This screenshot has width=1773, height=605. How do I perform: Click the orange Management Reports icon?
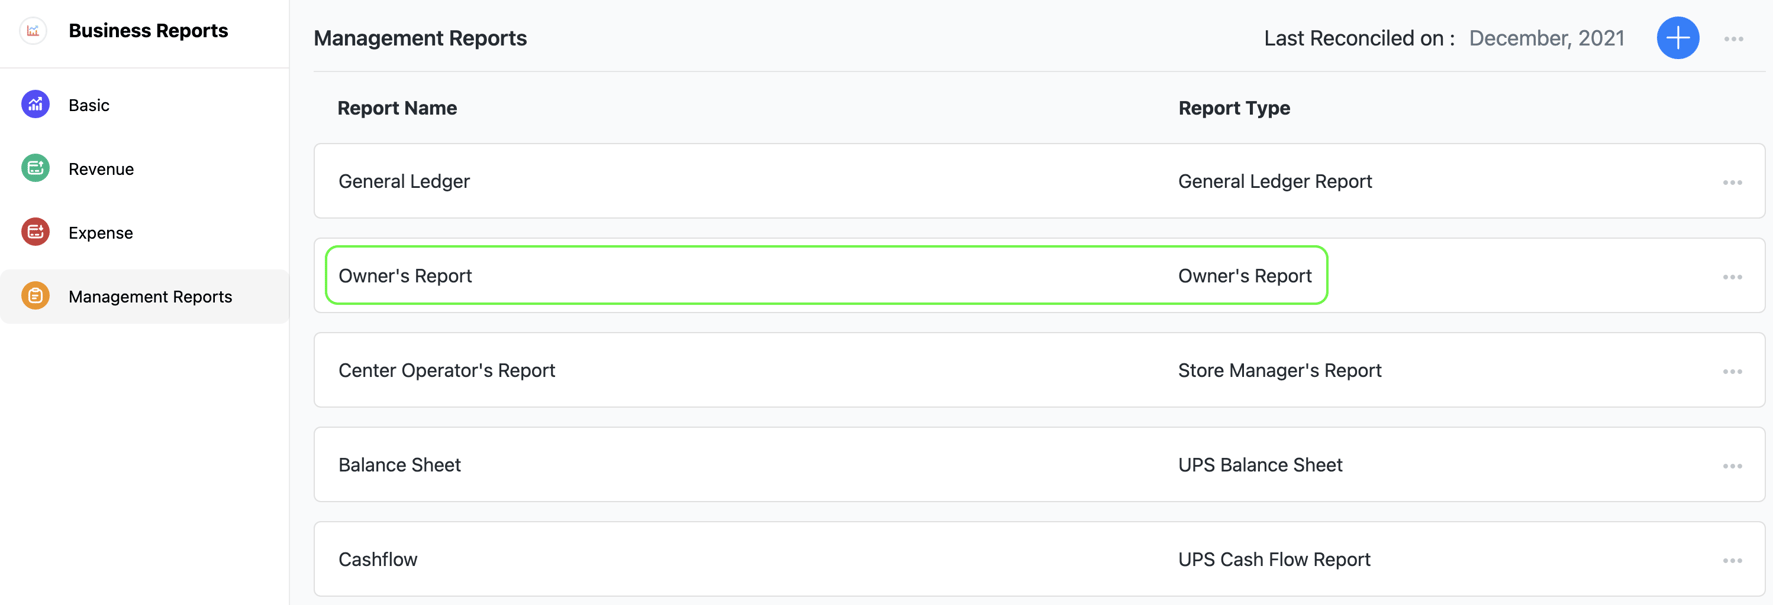[x=35, y=296]
